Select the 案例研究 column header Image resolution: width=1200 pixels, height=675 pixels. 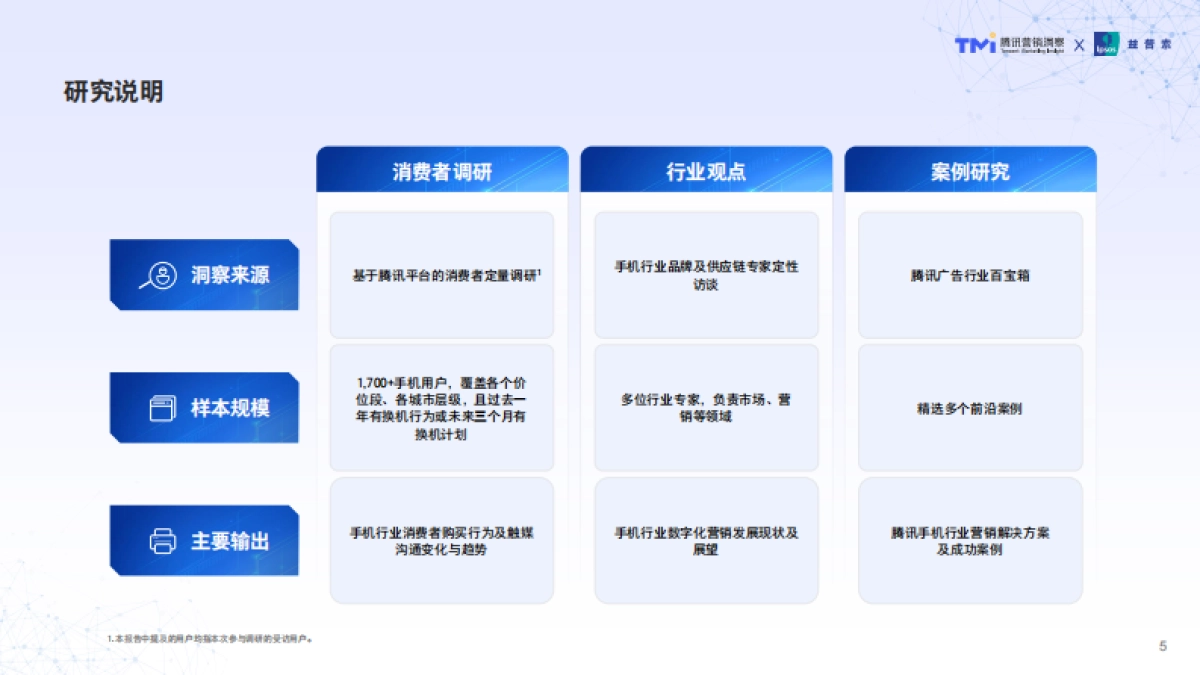tap(966, 169)
